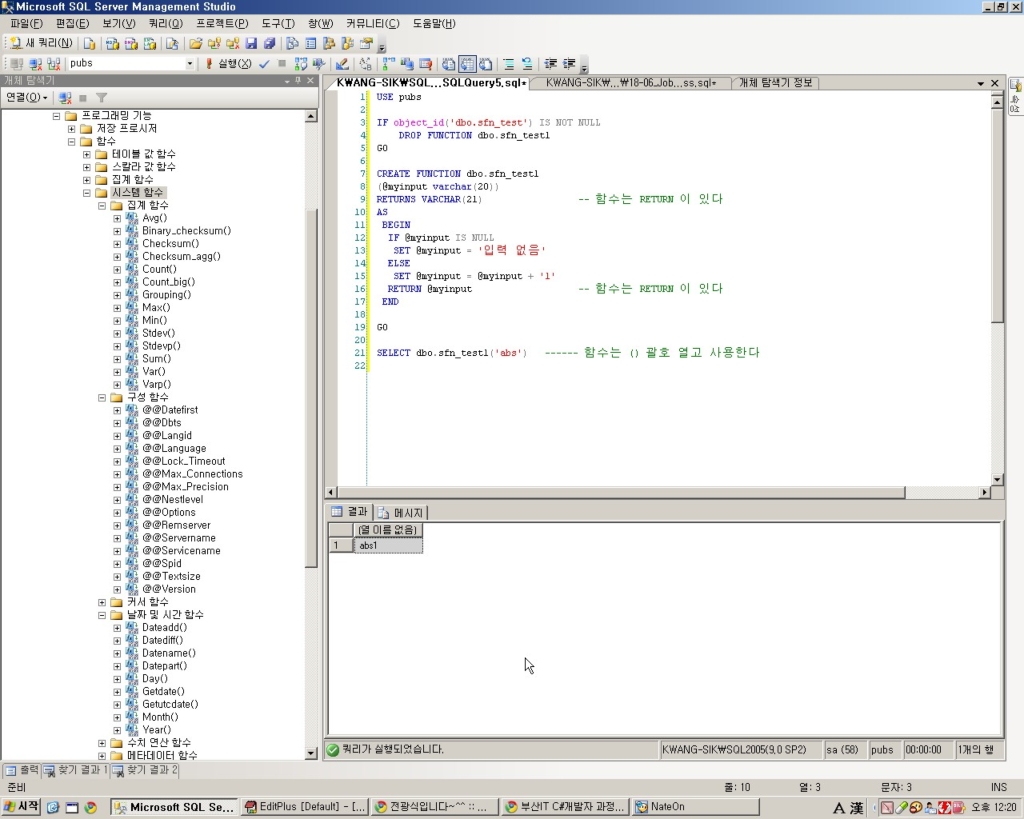Open the 출력 (Output) bottom tab
1024x819 pixels.
click(22, 770)
